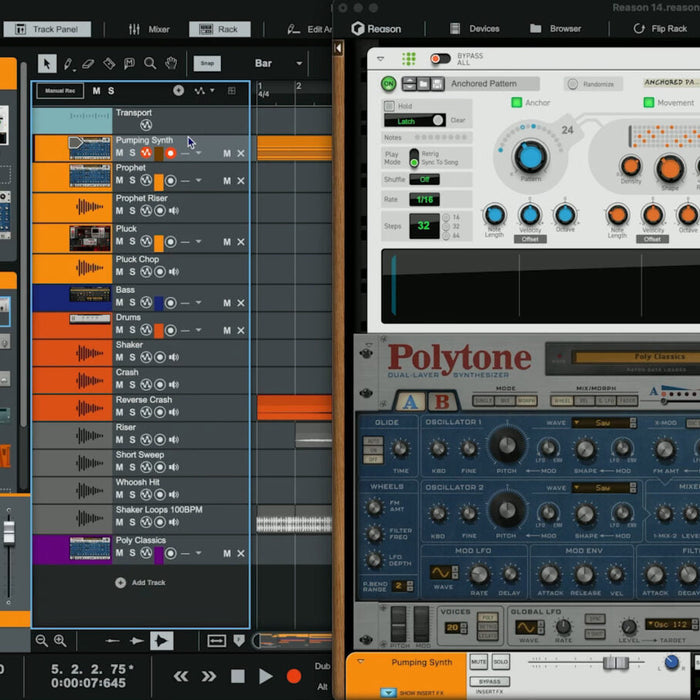Click the Play transport button

coord(265,676)
